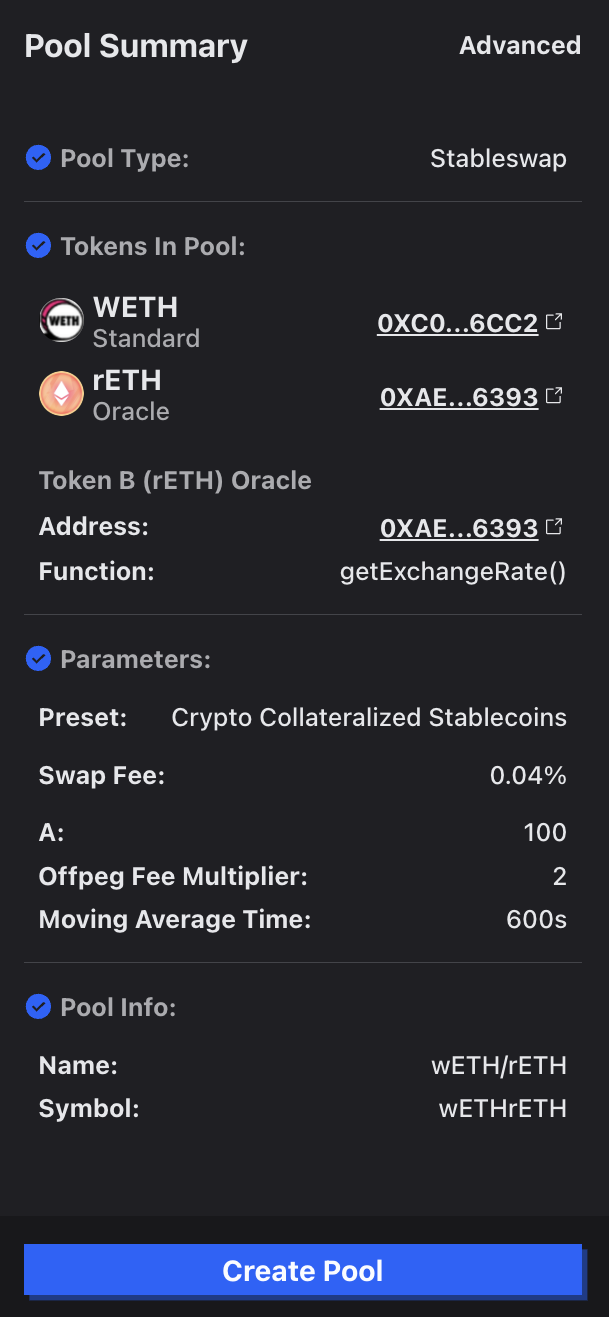609x1317 pixels.
Task: Click the 0XAE...6393 Oracle address text
Action: tap(458, 527)
